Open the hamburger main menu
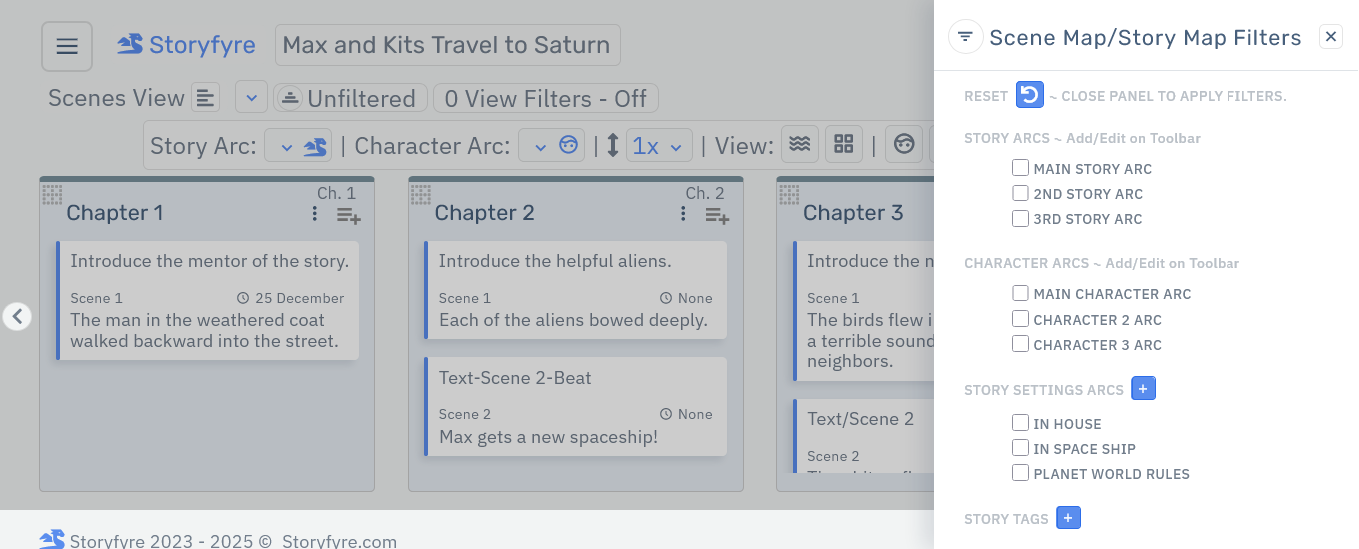The image size is (1359, 549). click(67, 46)
